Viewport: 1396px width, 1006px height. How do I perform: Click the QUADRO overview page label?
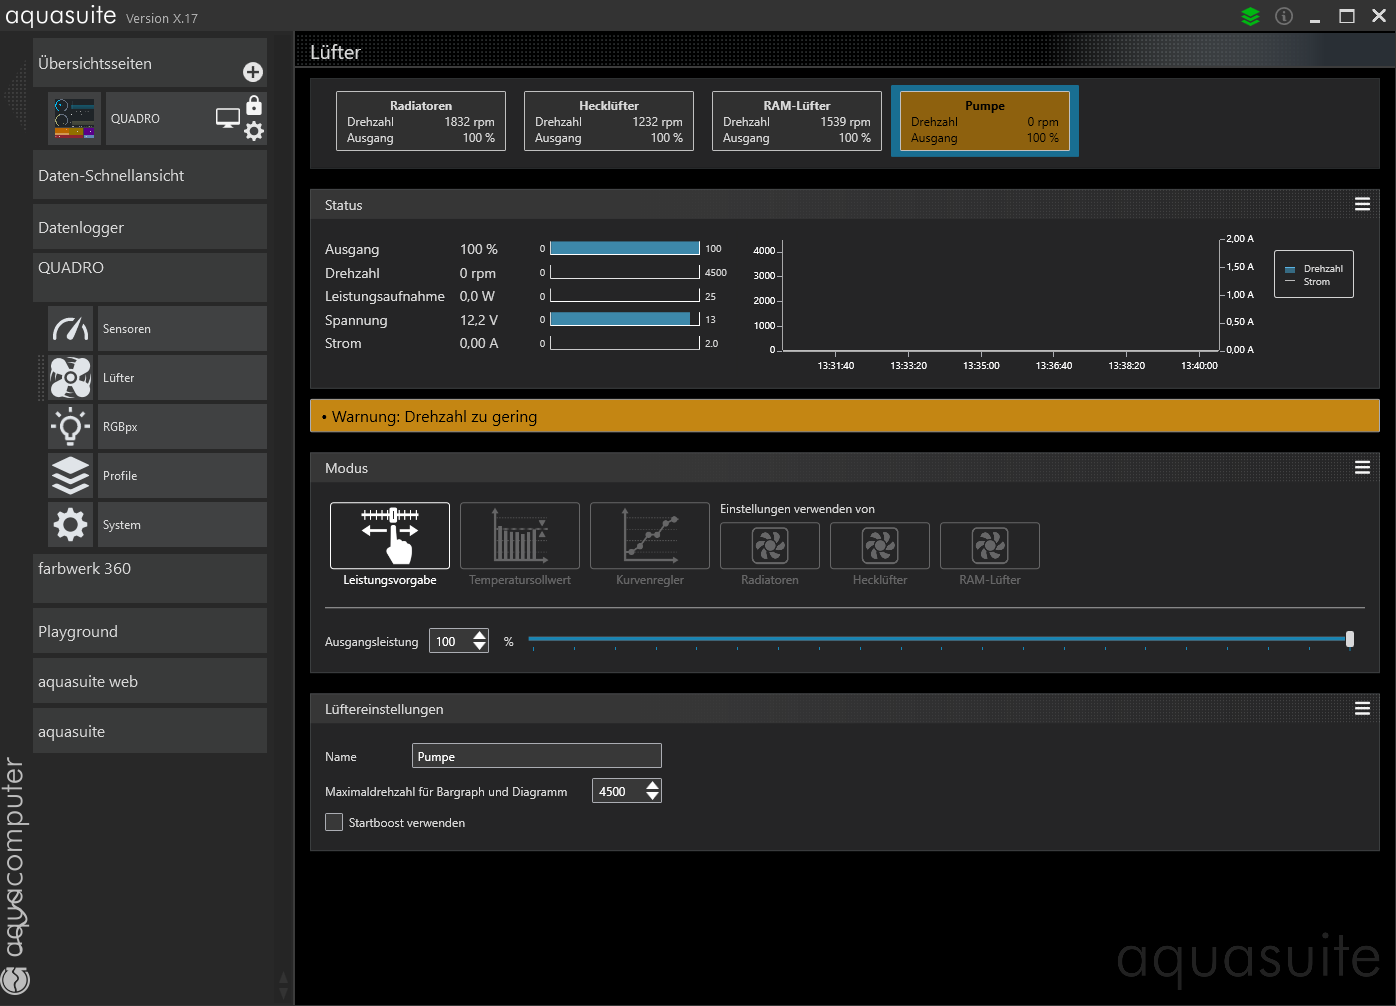[x=135, y=118]
